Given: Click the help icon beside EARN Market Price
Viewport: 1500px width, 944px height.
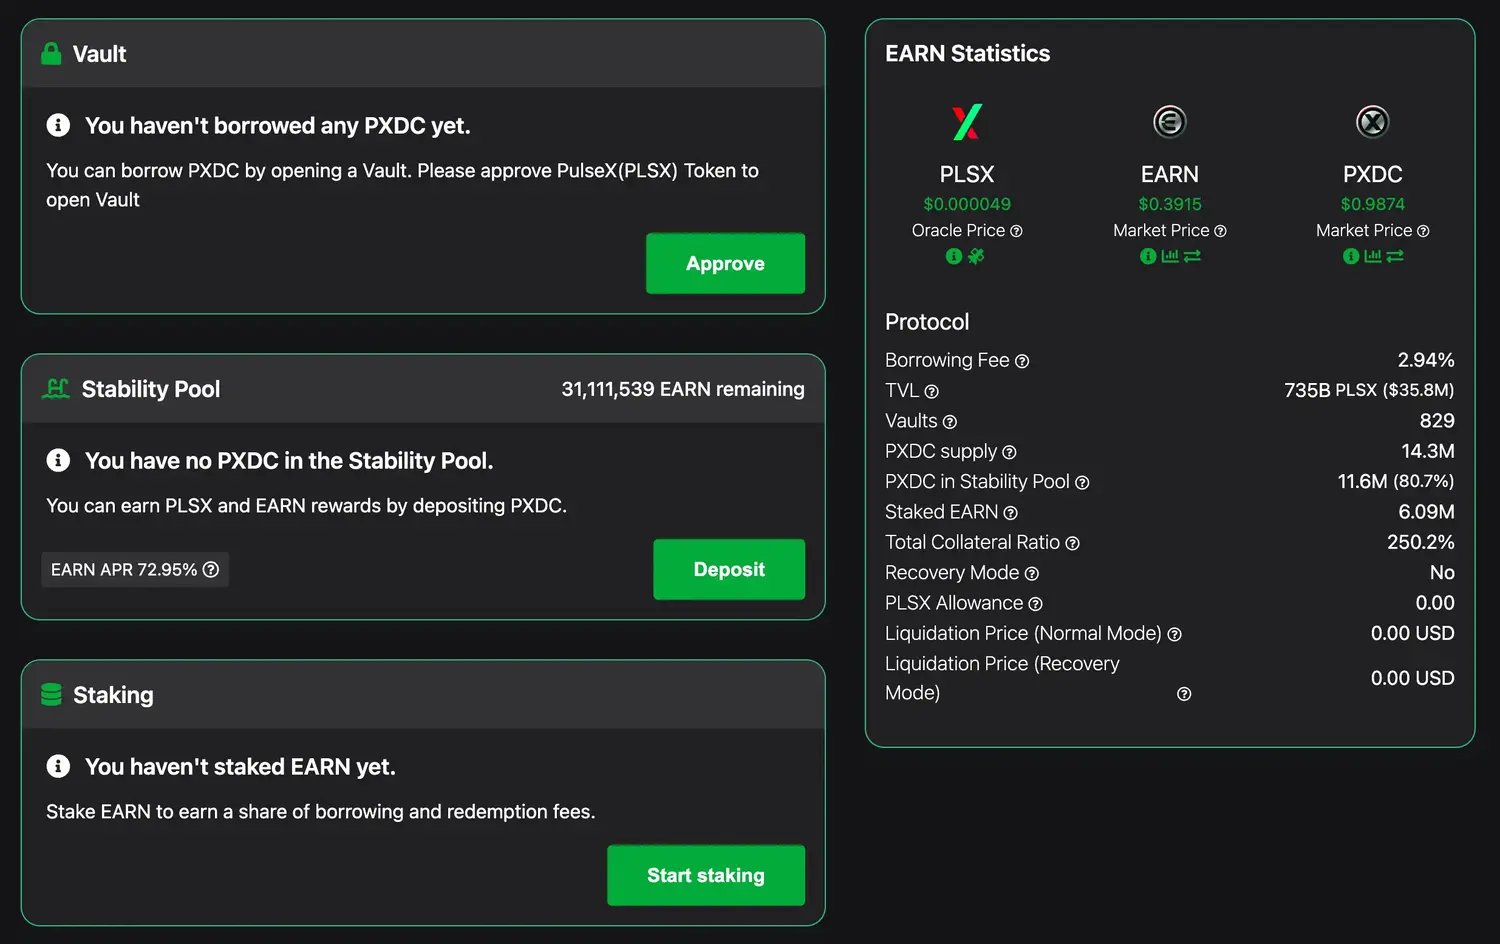Looking at the screenshot, I should (x=1220, y=231).
